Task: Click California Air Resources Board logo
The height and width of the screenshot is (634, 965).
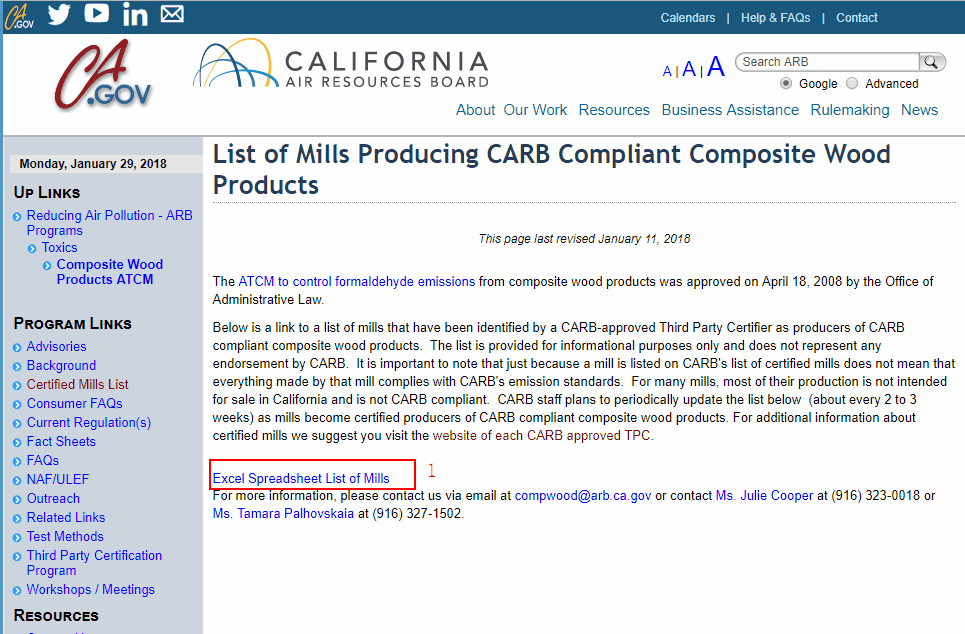Action: 342,65
